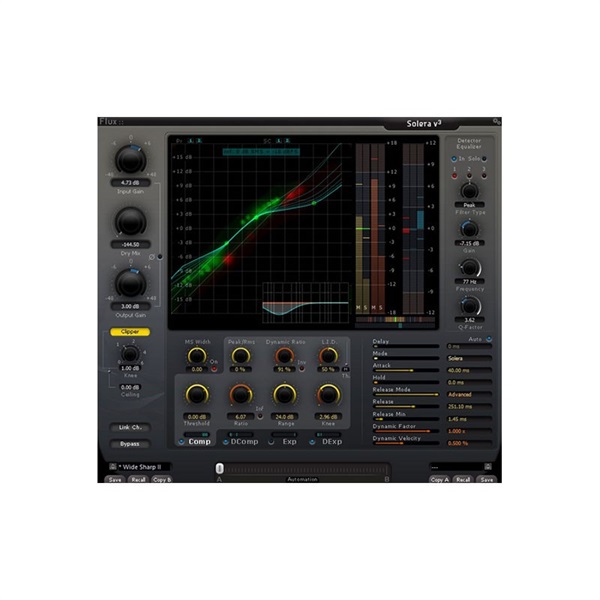Click the Q-Factor knob

tap(470, 306)
